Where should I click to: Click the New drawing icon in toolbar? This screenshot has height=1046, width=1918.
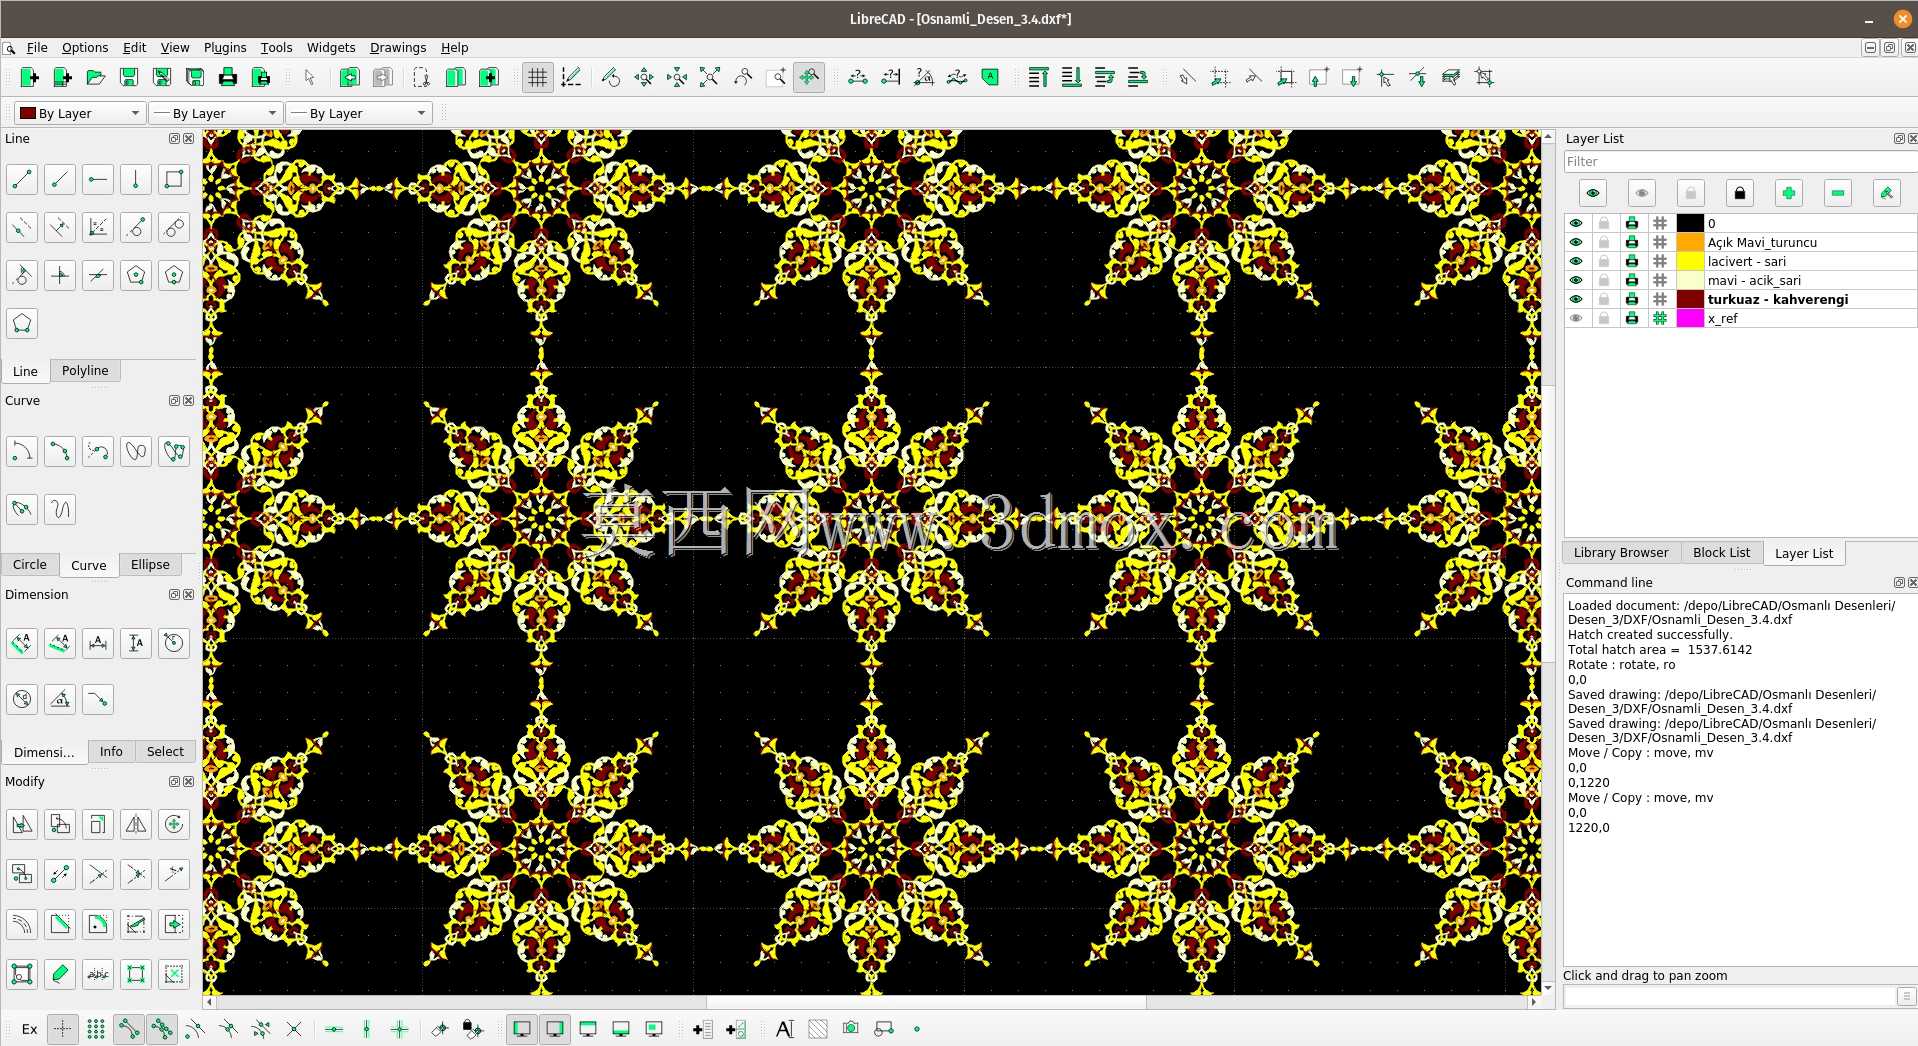(x=29, y=77)
